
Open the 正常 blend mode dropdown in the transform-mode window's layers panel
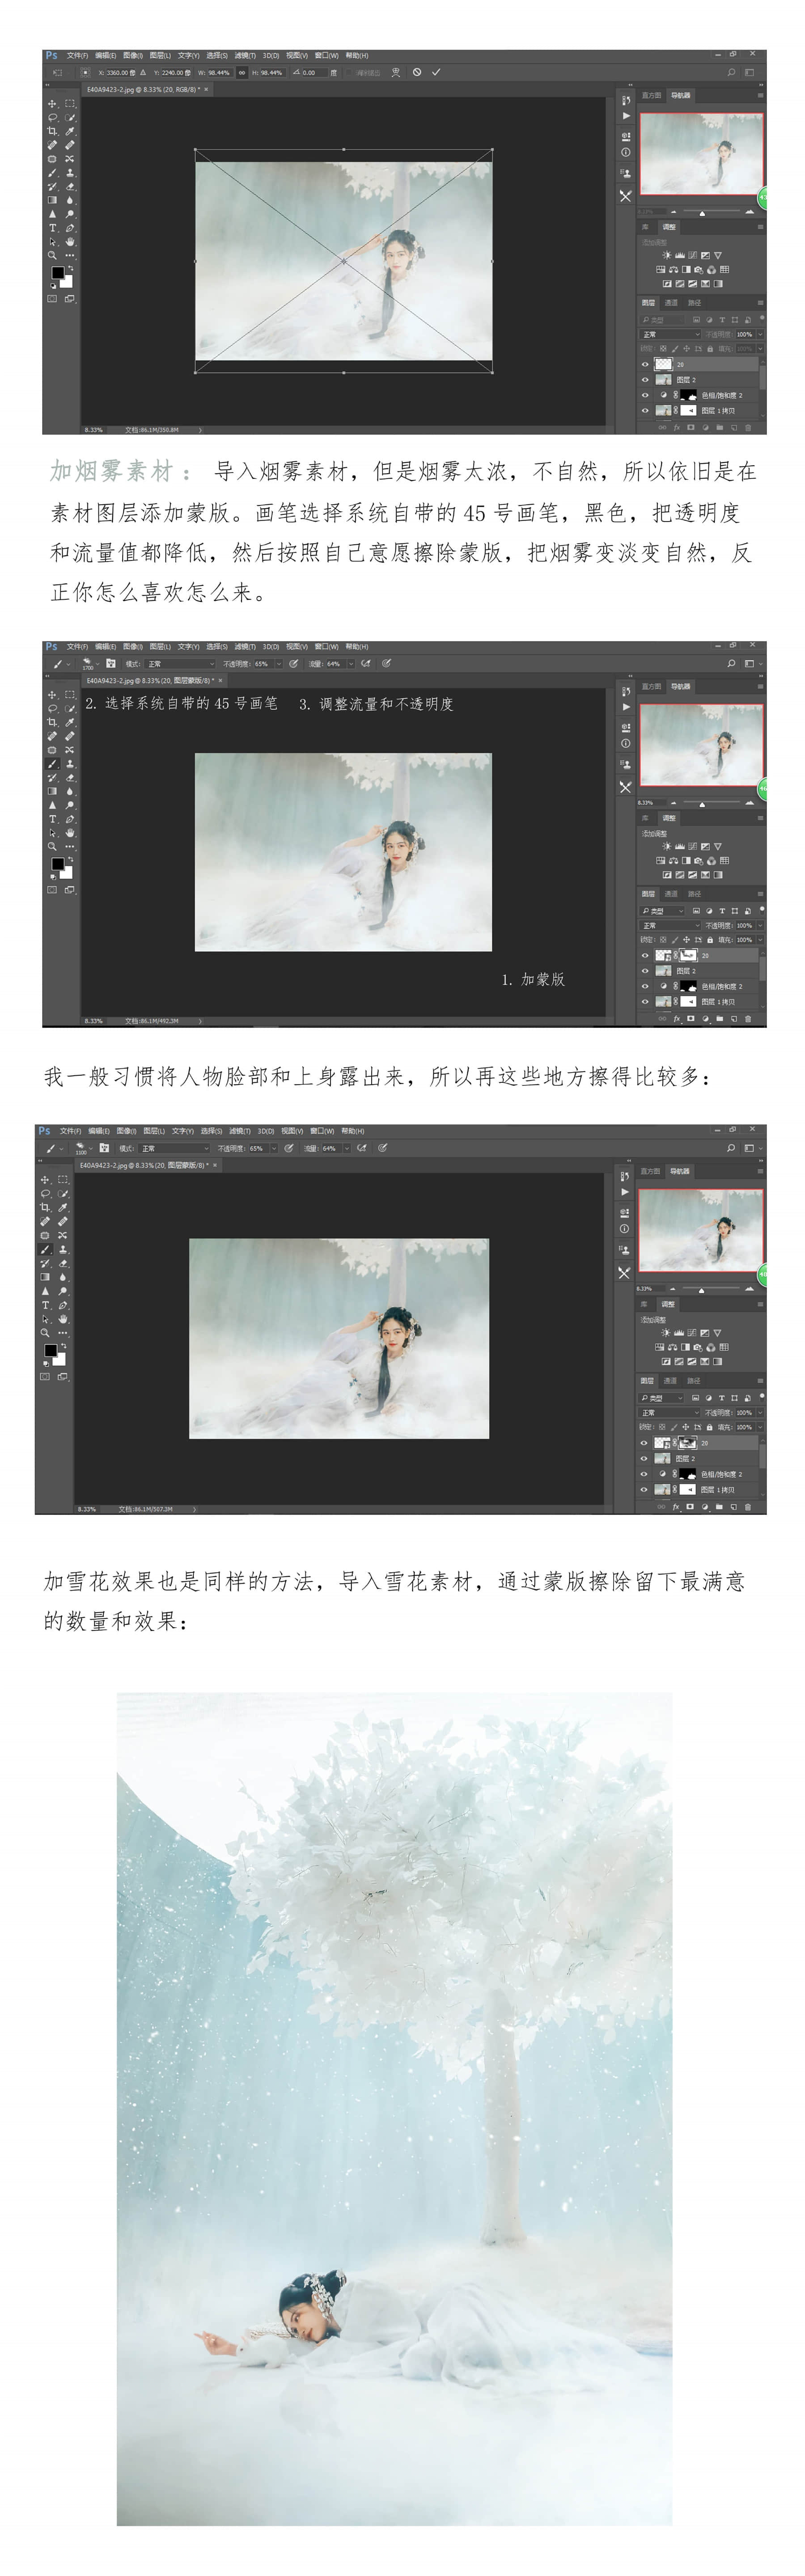670,334
